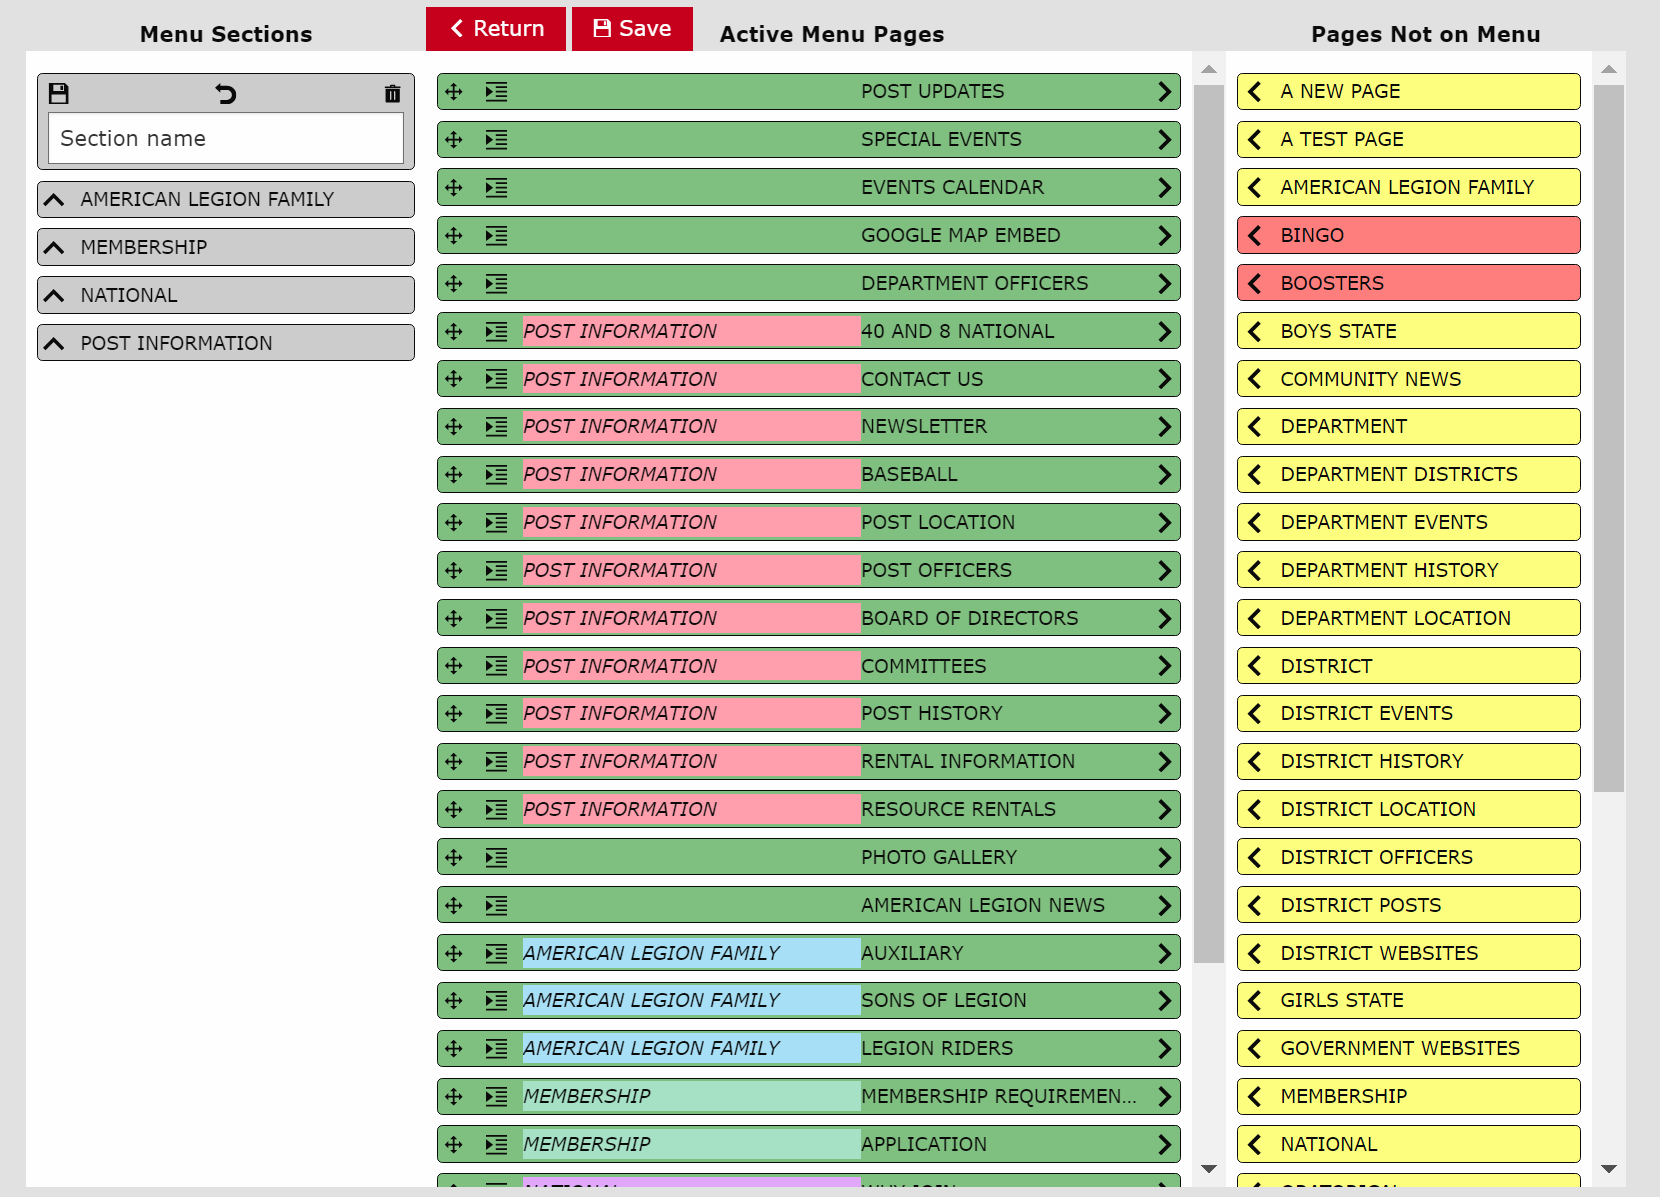Click AMERICAN LEGION FAMILY tag on AUXILIARY row
The height and width of the screenshot is (1197, 1660).
pyautogui.click(x=691, y=954)
